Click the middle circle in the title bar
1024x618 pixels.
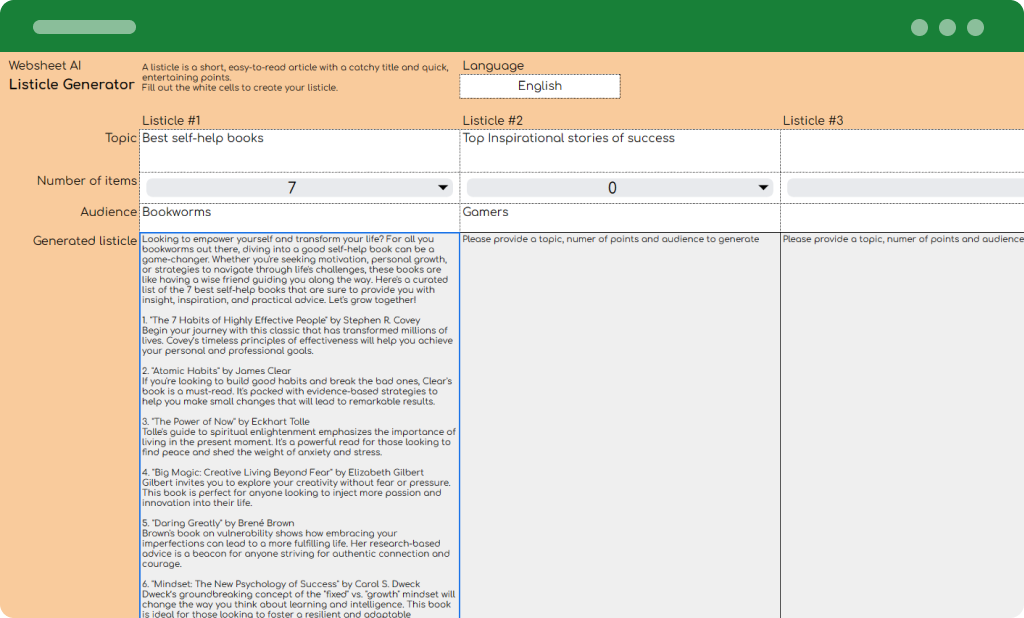(947, 27)
